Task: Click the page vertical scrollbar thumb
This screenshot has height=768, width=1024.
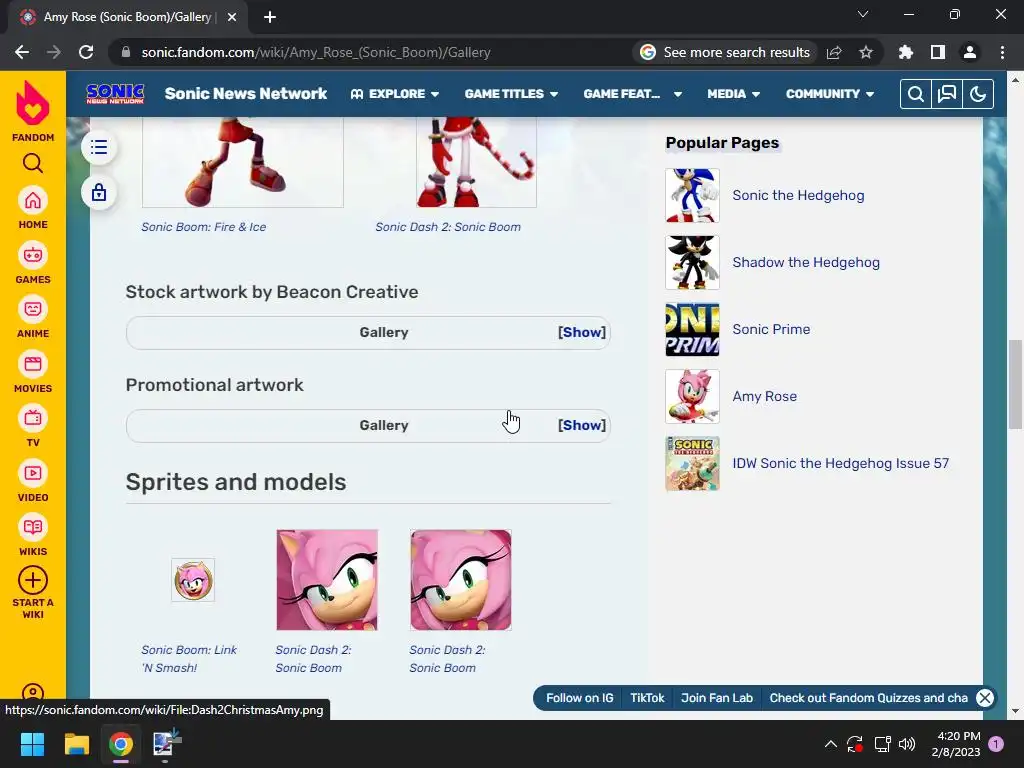Action: coord(1015,384)
